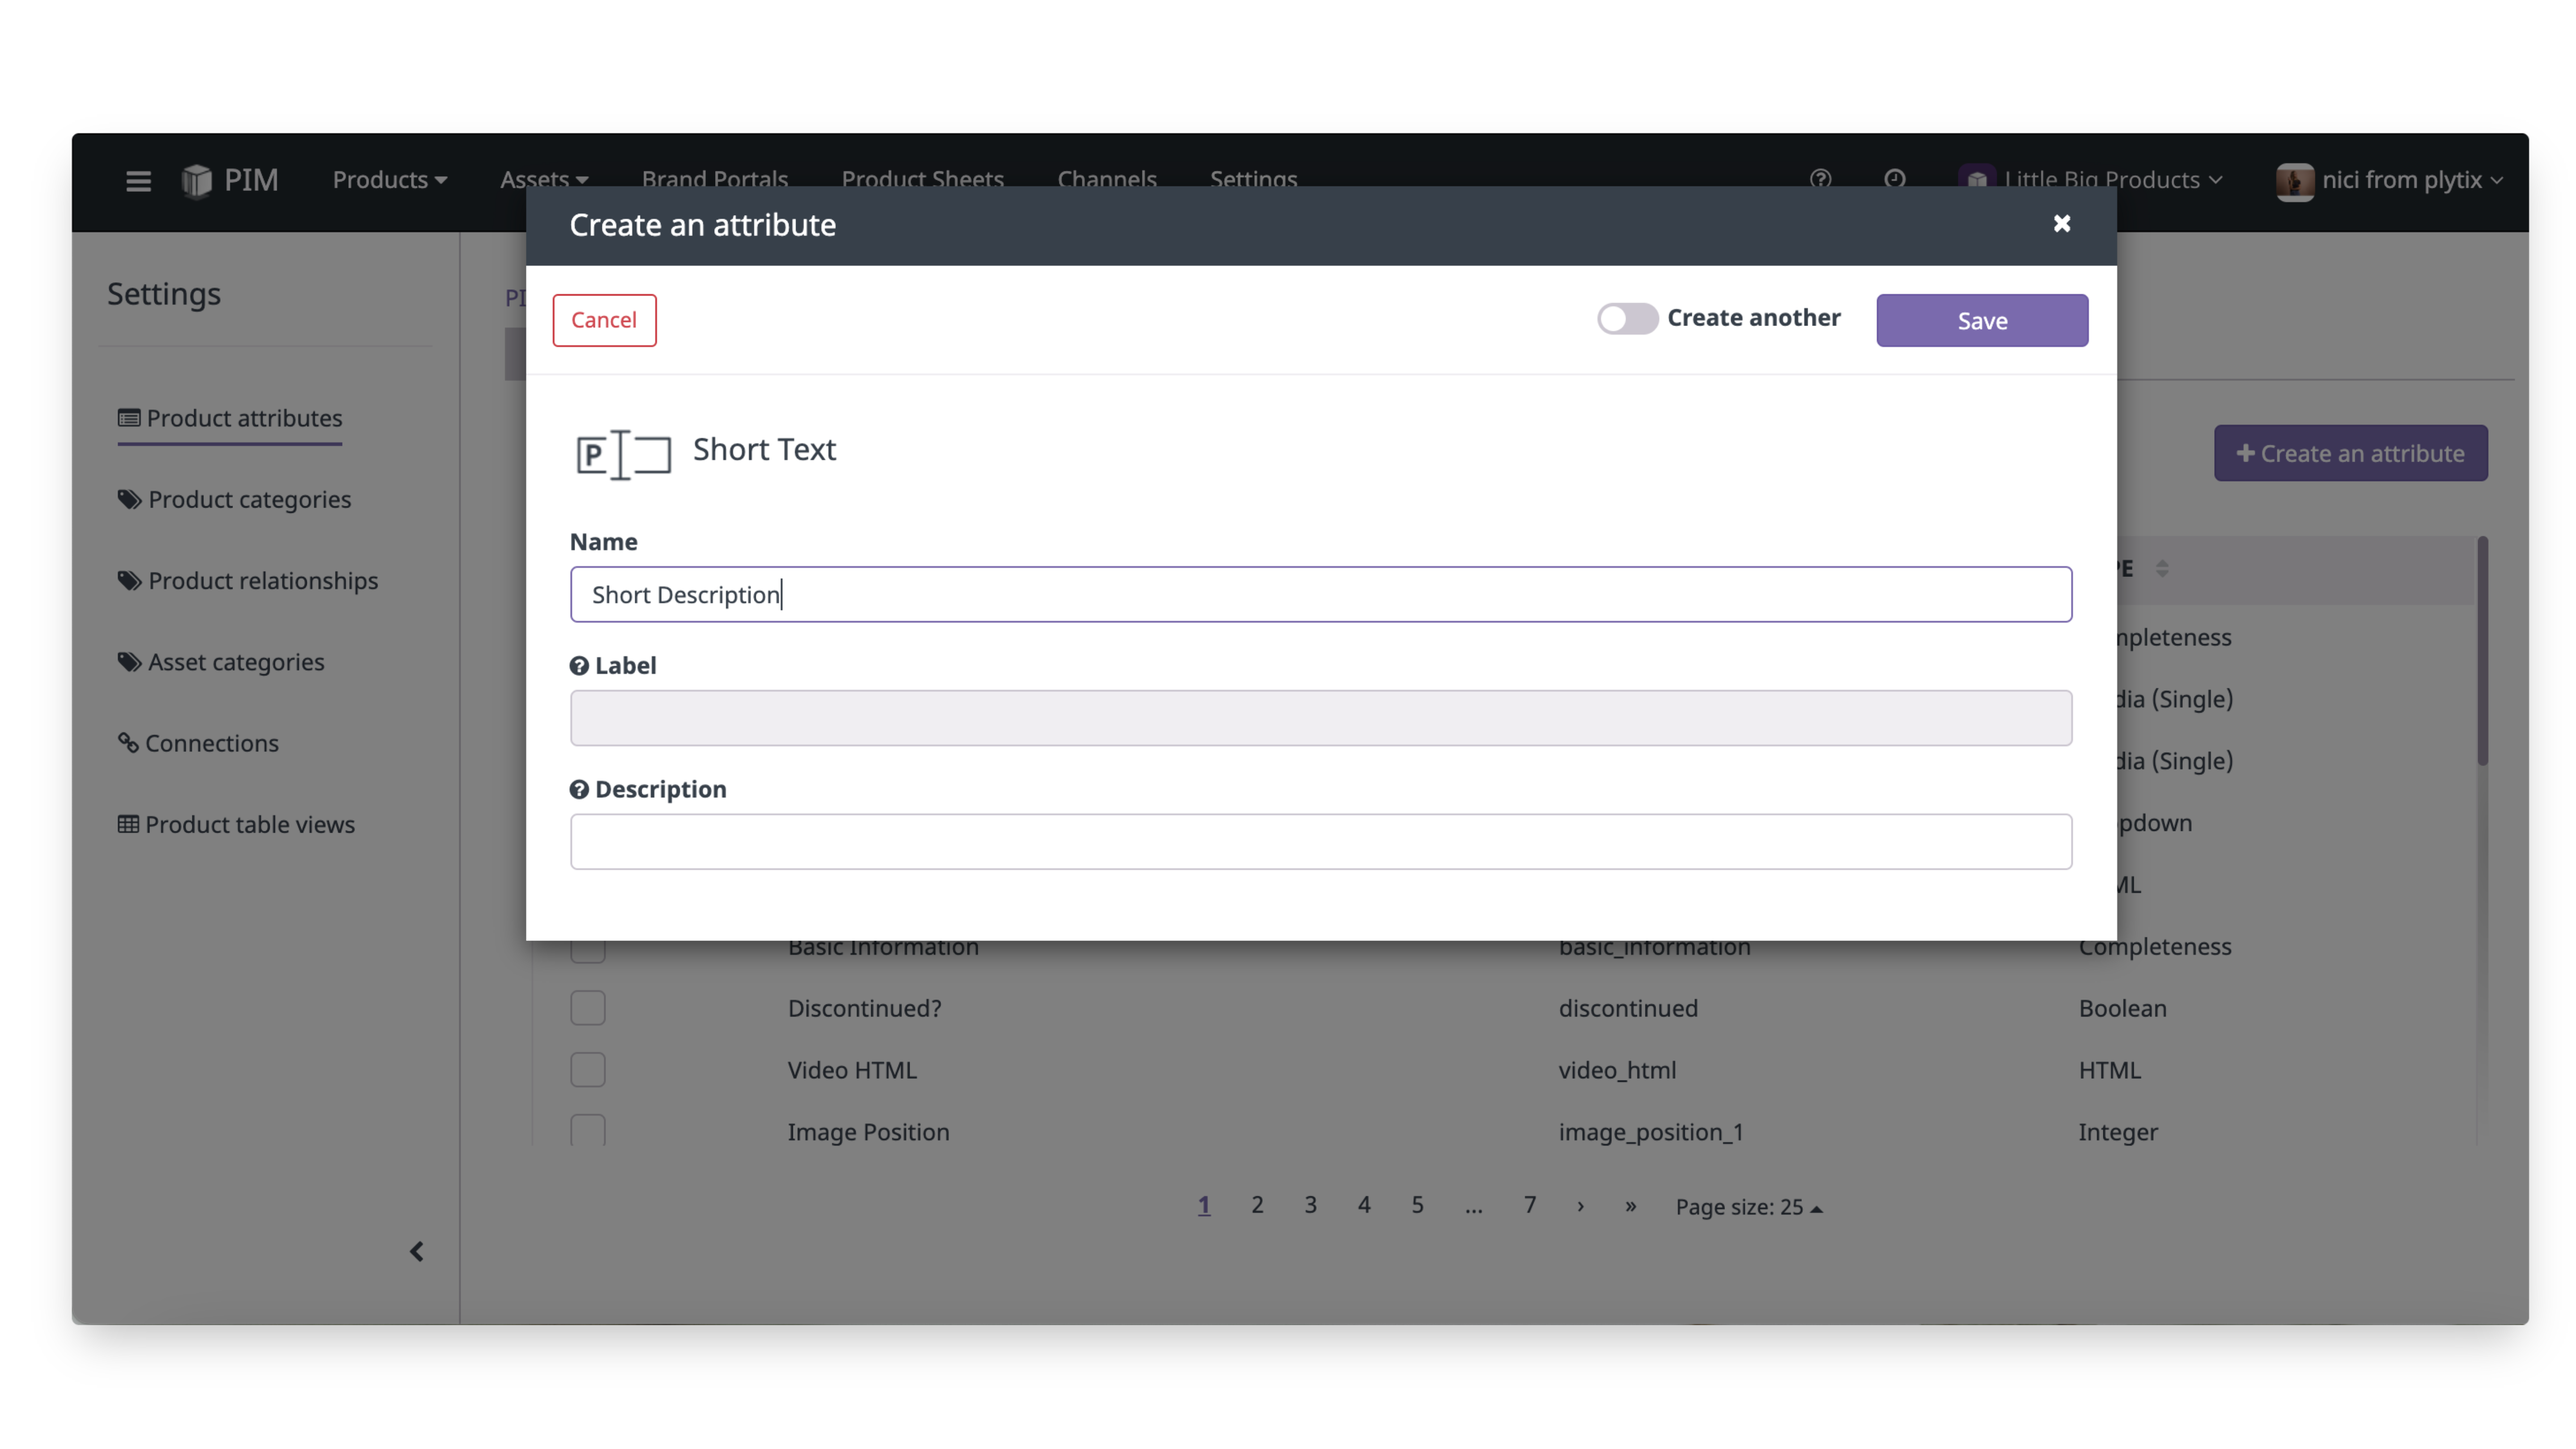Select Product attributes in sidebar
Screen dimensions: 2576x1449
point(230,419)
